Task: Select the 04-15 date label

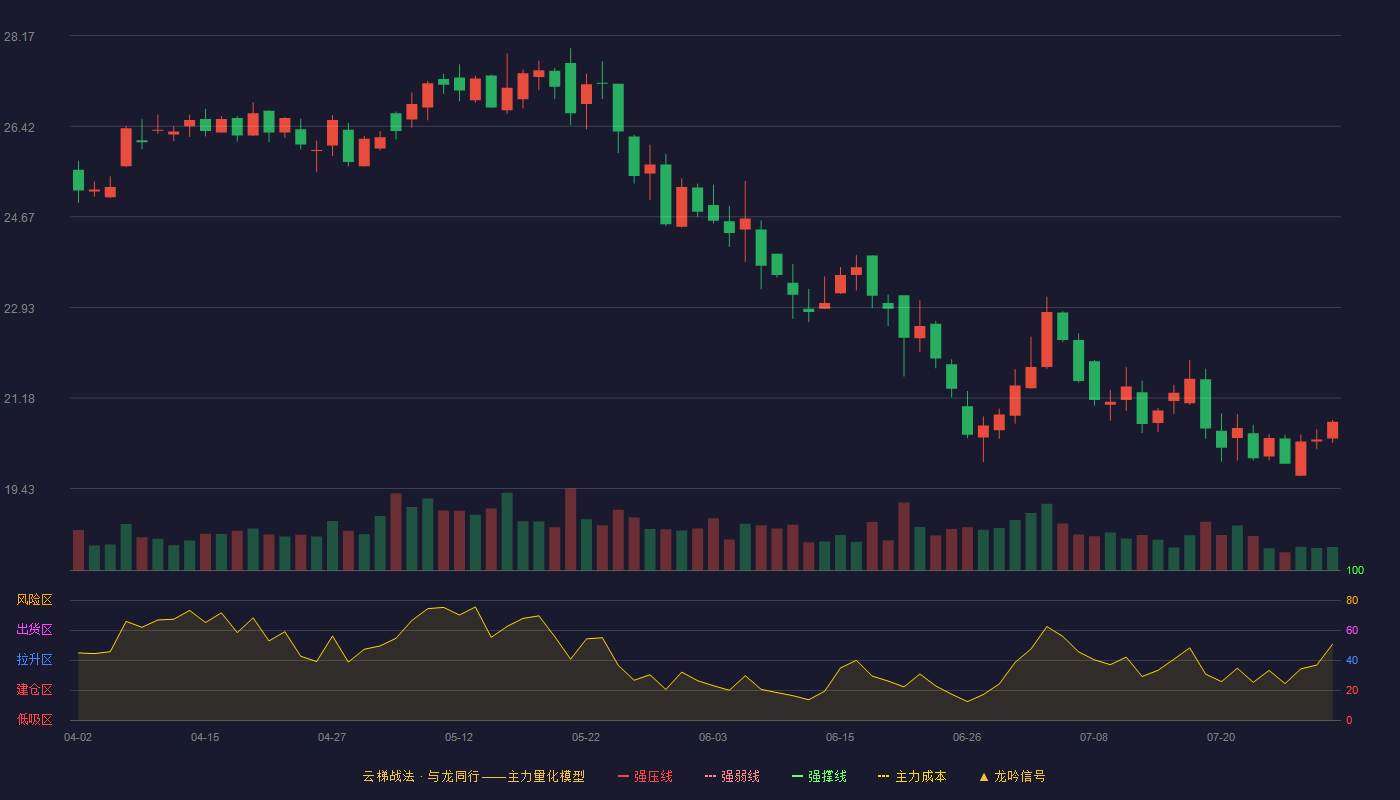Action: click(205, 737)
